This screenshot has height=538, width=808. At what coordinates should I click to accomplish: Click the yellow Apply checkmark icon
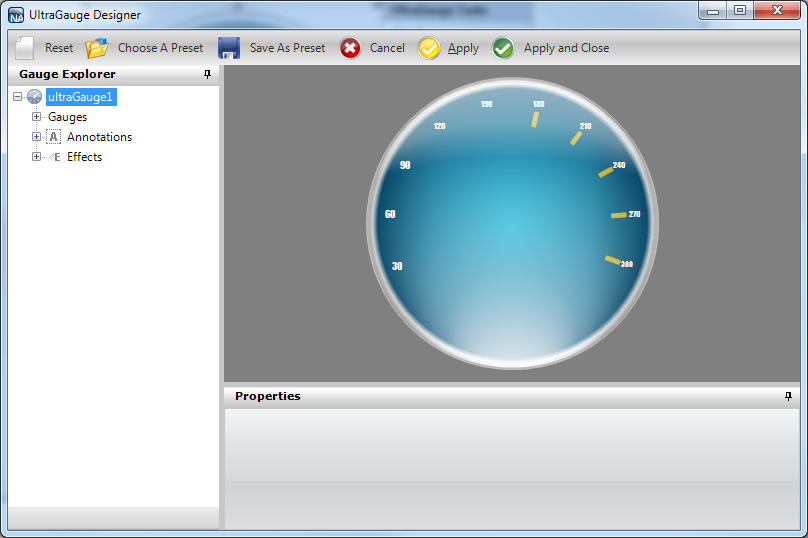point(429,48)
